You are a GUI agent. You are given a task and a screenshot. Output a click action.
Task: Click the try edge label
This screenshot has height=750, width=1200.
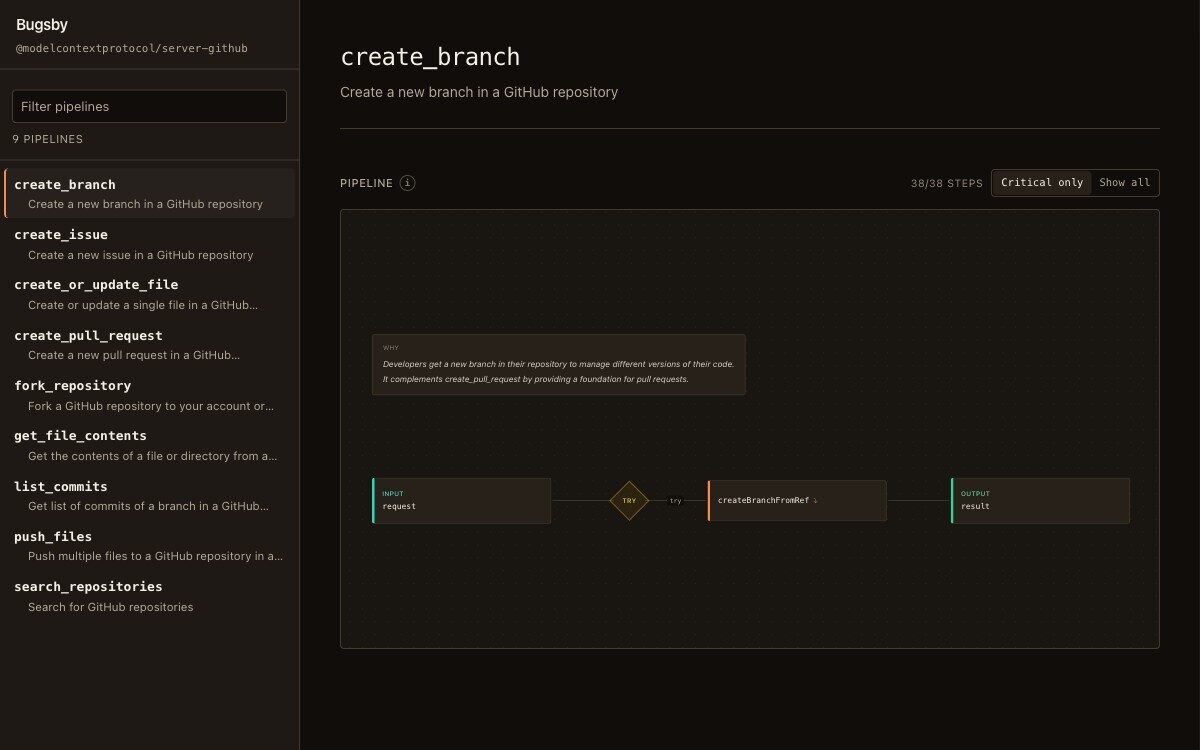point(676,501)
